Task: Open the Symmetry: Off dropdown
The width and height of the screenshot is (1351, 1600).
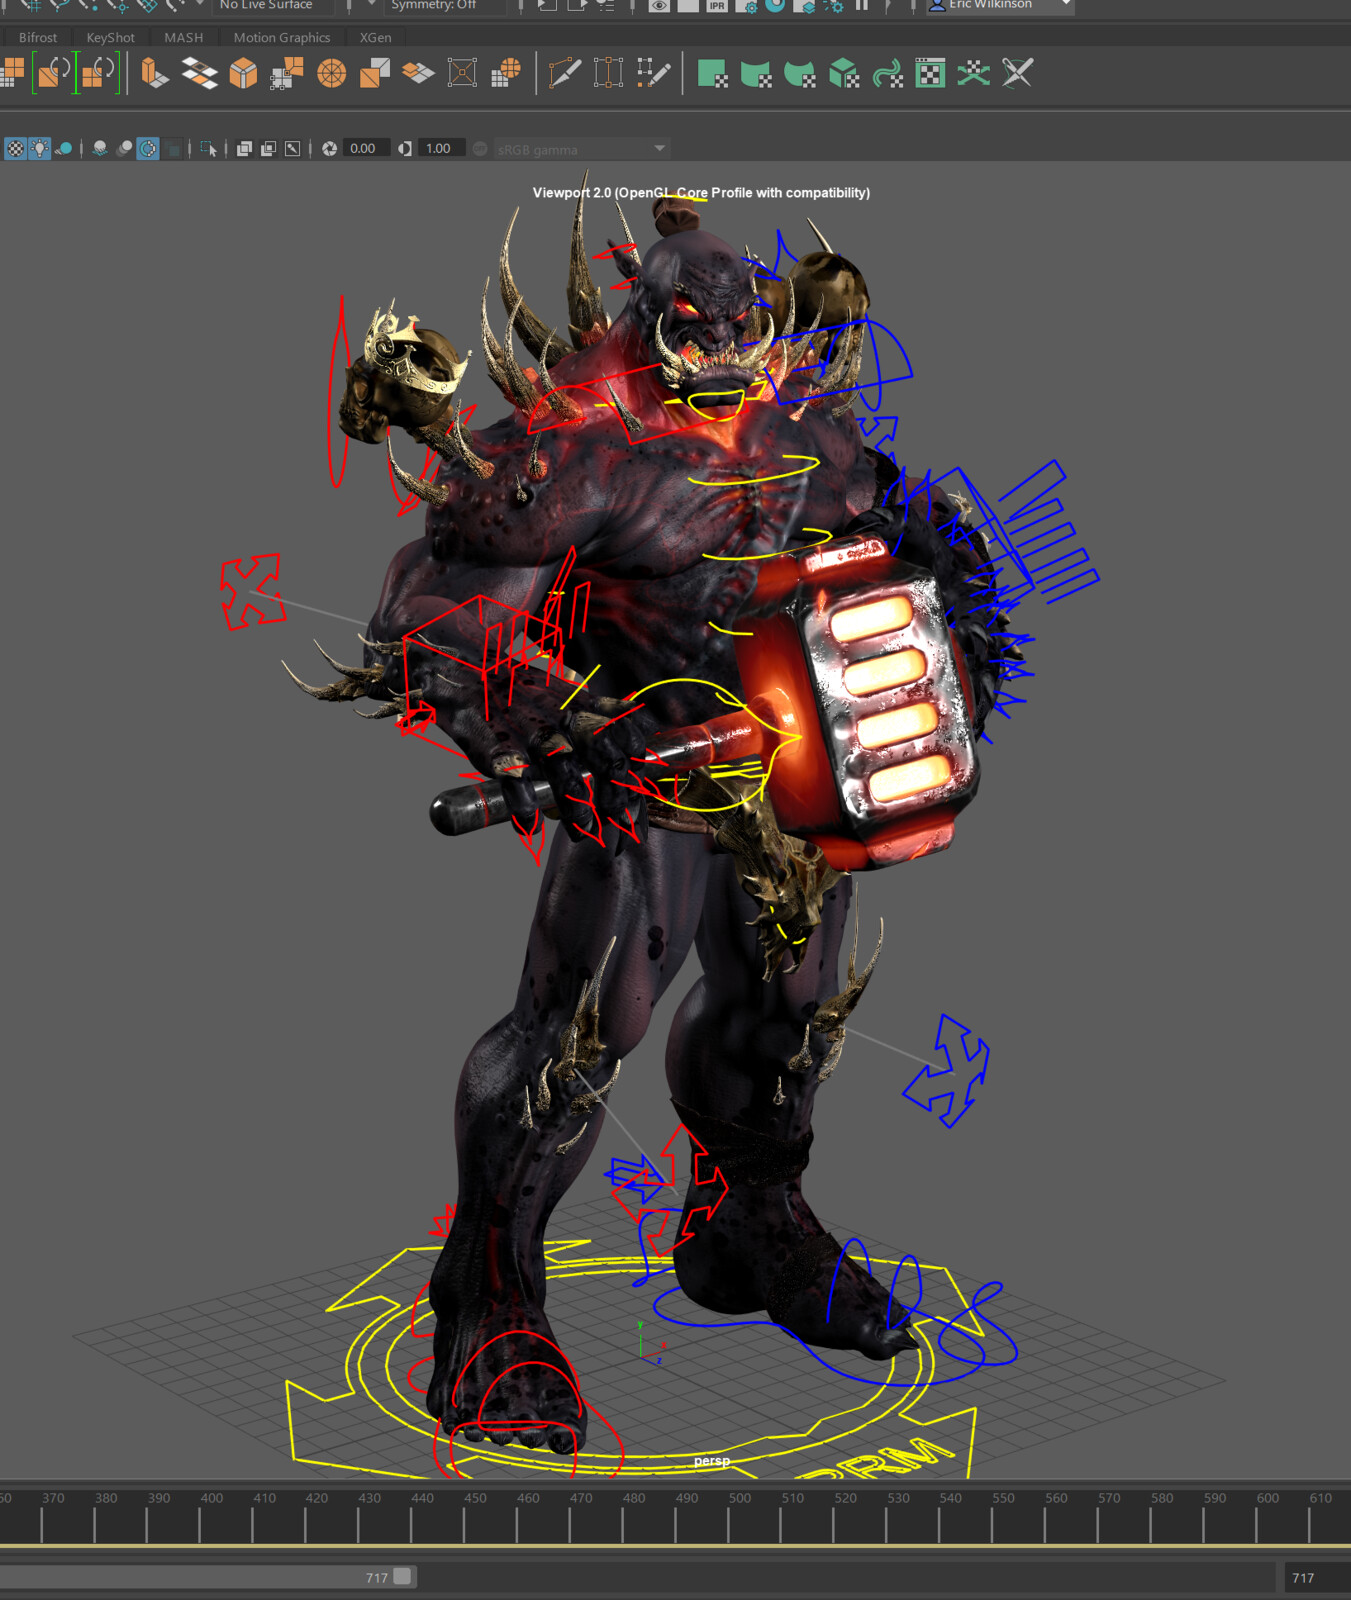Action: pyautogui.click(x=443, y=6)
